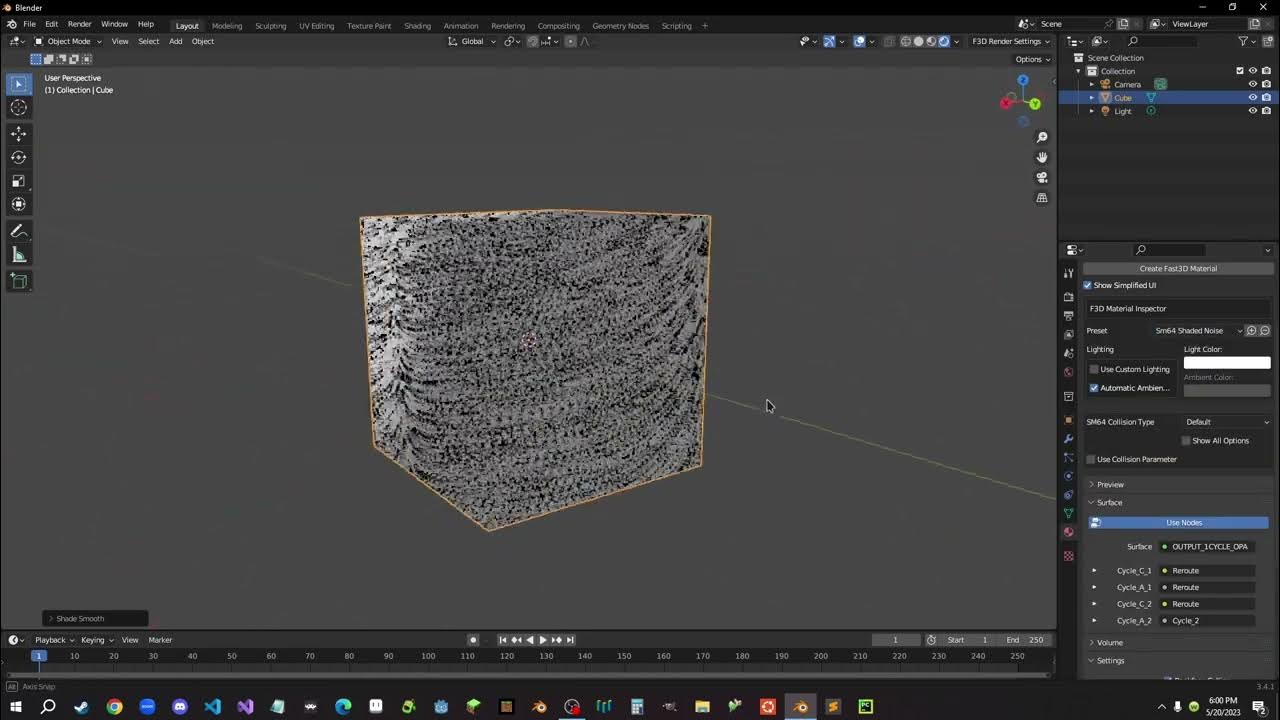Screen dimensions: 1280x720
Task: Click the Light Color swatch
Action: coord(1227,363)
